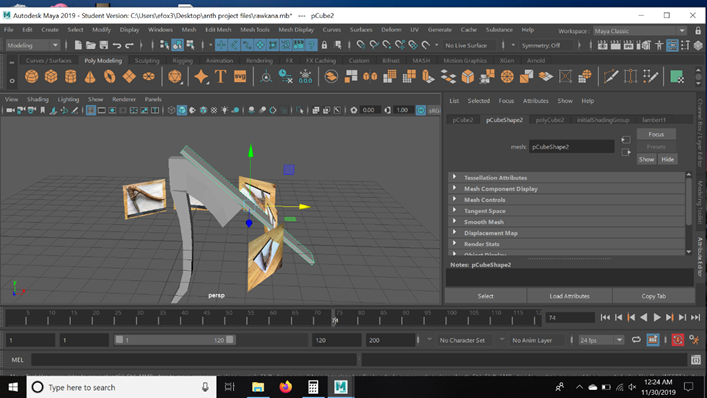Click the super shape star icon
707x398 pixels.
[x=201, y=77]
